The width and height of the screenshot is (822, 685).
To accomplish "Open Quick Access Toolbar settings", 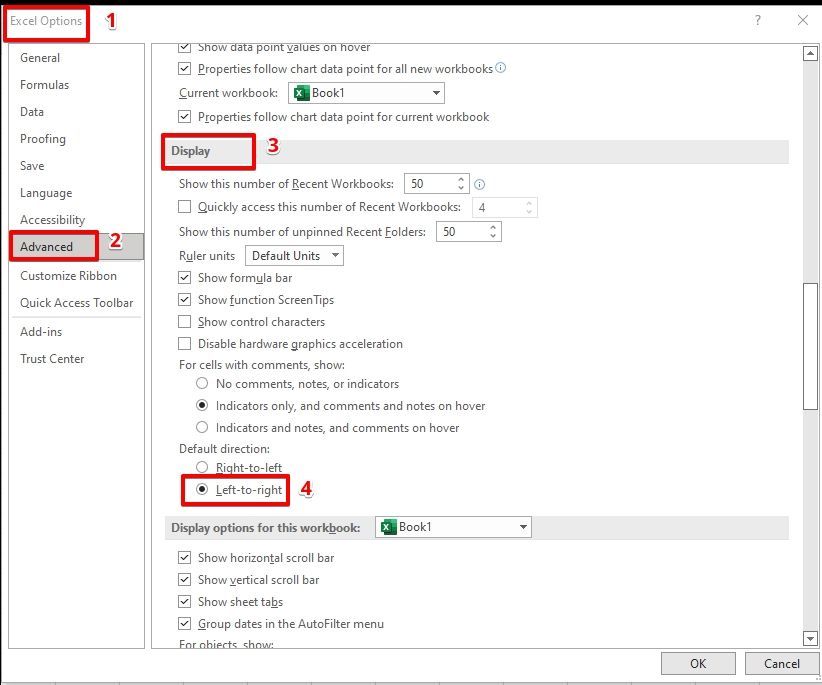I will 77,303.
